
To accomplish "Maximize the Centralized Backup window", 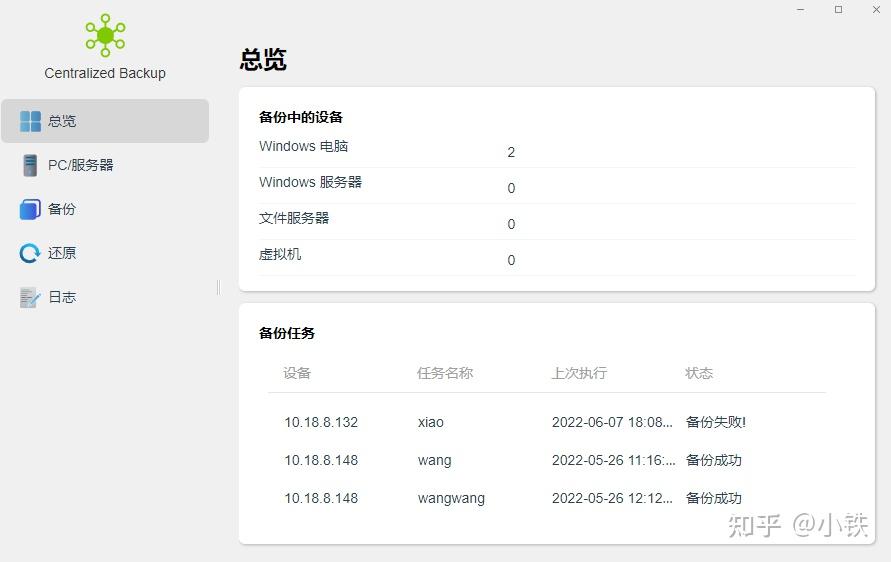I will pyautogui.click(x=838, y=10).
